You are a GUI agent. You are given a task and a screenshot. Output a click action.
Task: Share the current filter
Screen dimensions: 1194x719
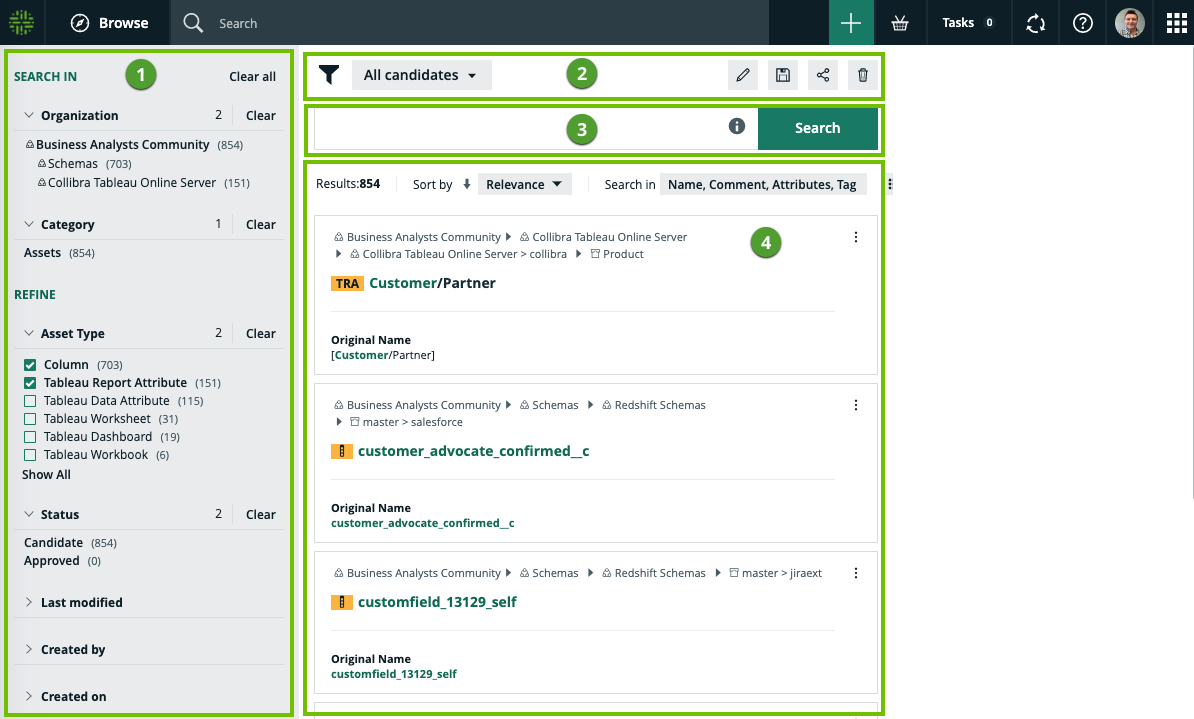(x=823, y=75)
